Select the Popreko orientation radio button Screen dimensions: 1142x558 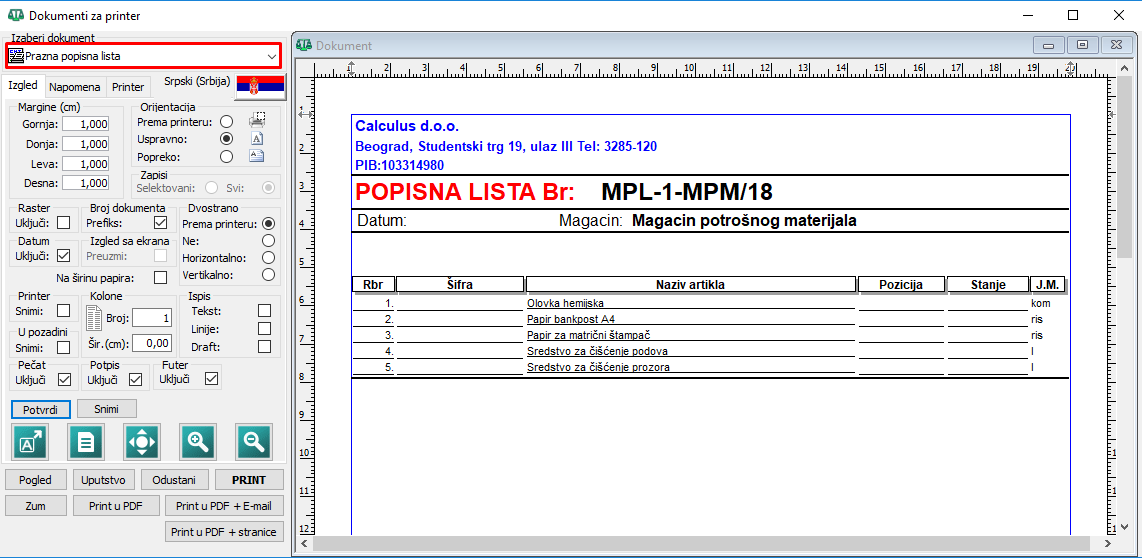[x=226, y=156]
